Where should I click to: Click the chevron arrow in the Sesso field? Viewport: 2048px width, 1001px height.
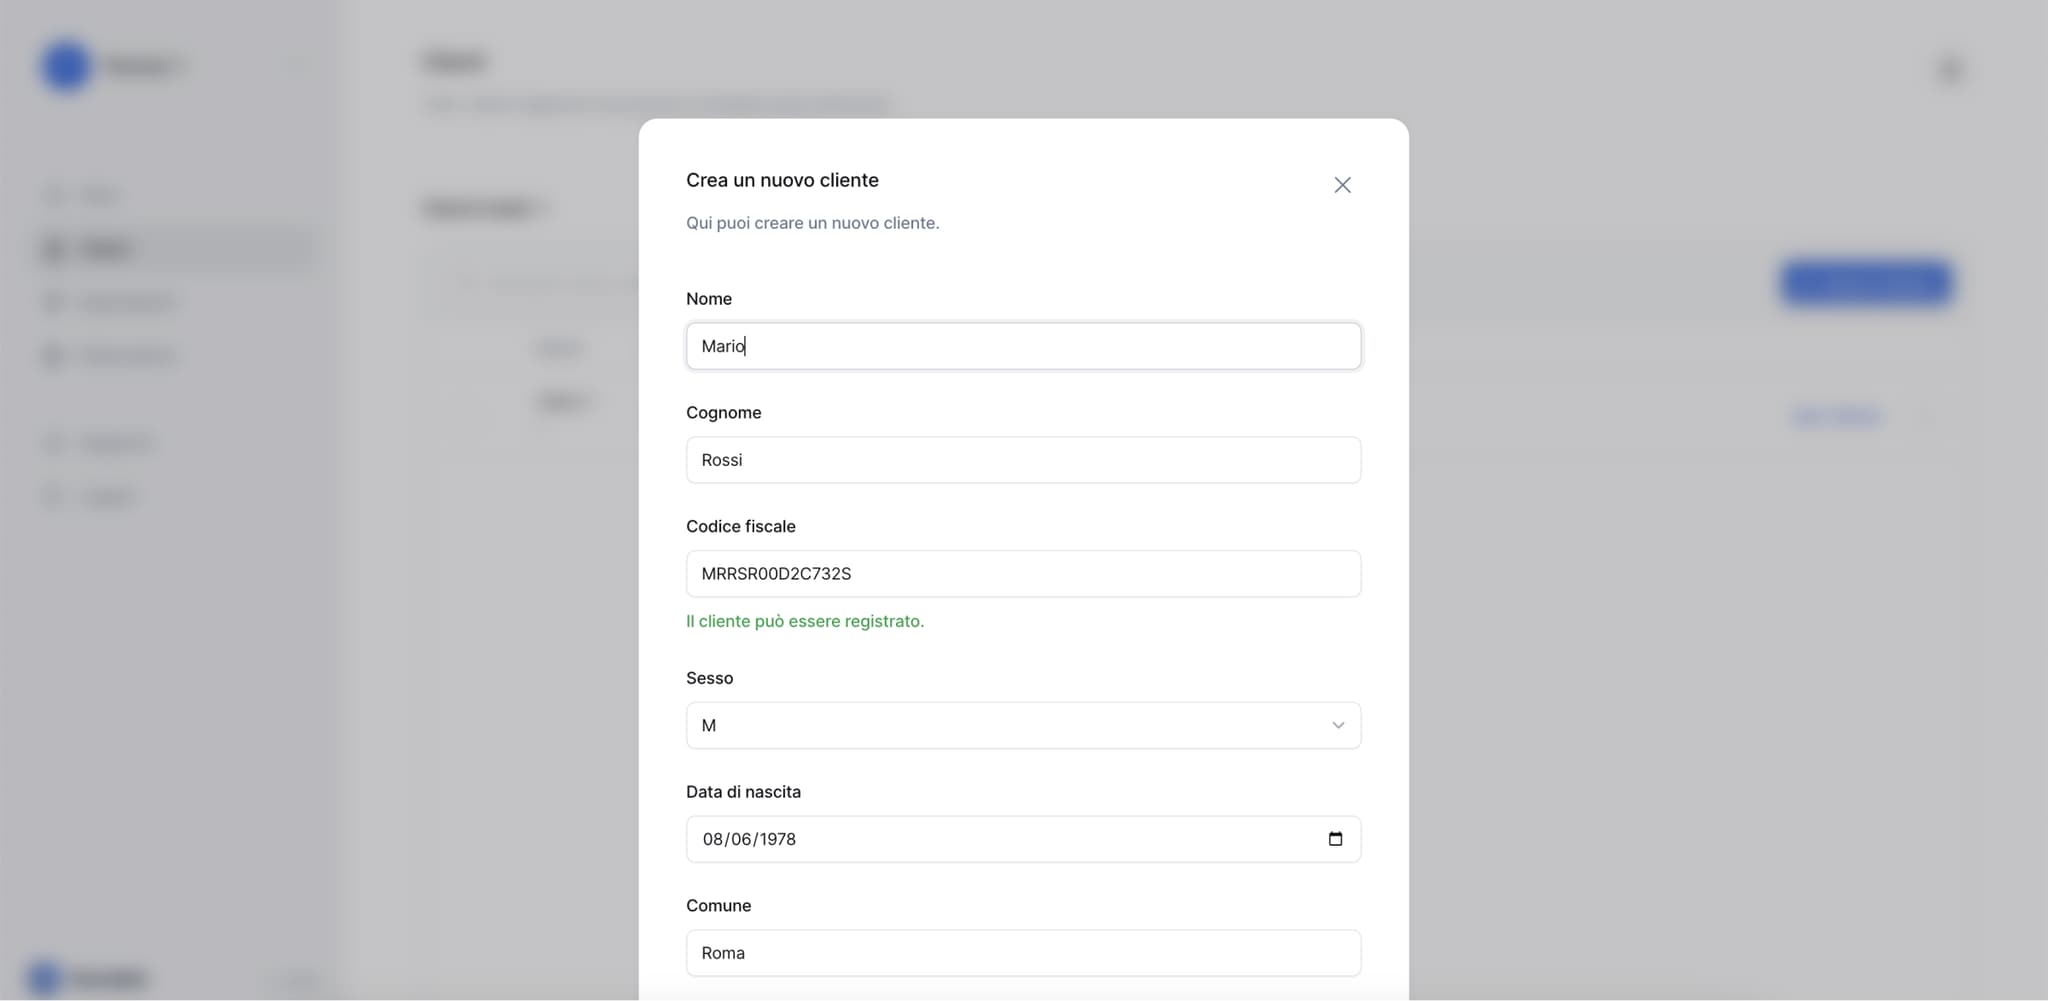[x=1337, y=725]
